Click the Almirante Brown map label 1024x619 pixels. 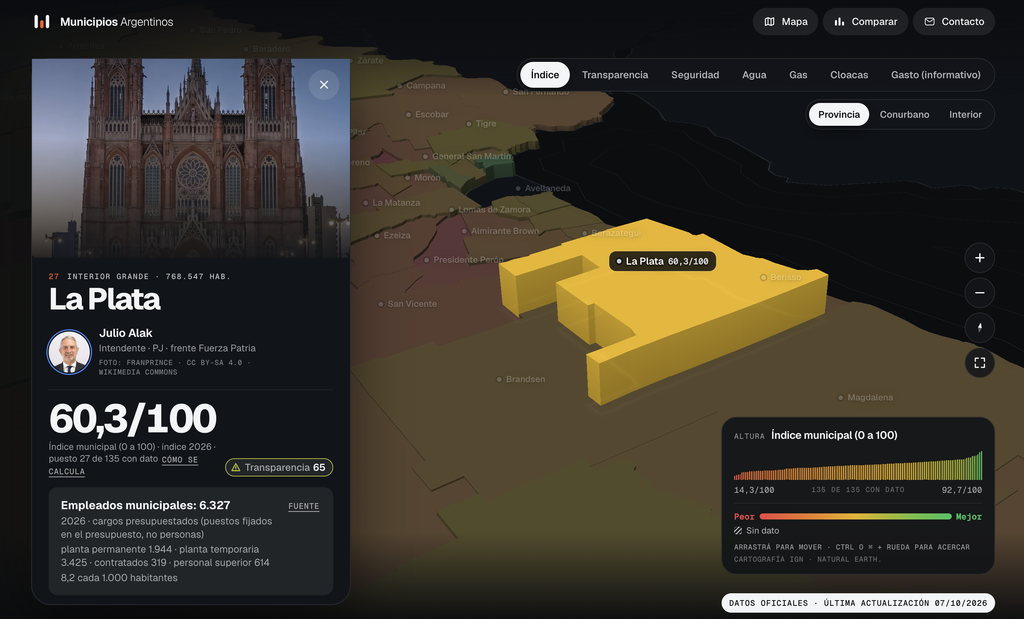(500, 231)
